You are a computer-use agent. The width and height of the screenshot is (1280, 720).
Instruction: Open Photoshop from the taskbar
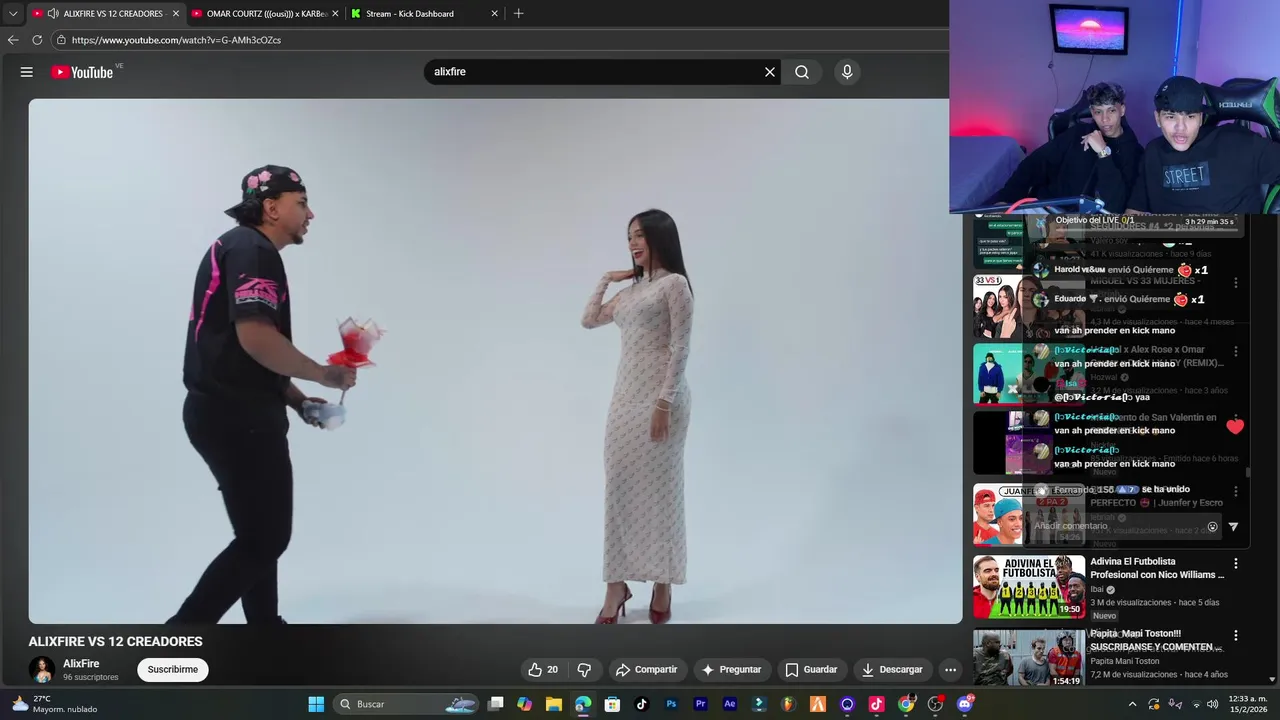point(671,704)
